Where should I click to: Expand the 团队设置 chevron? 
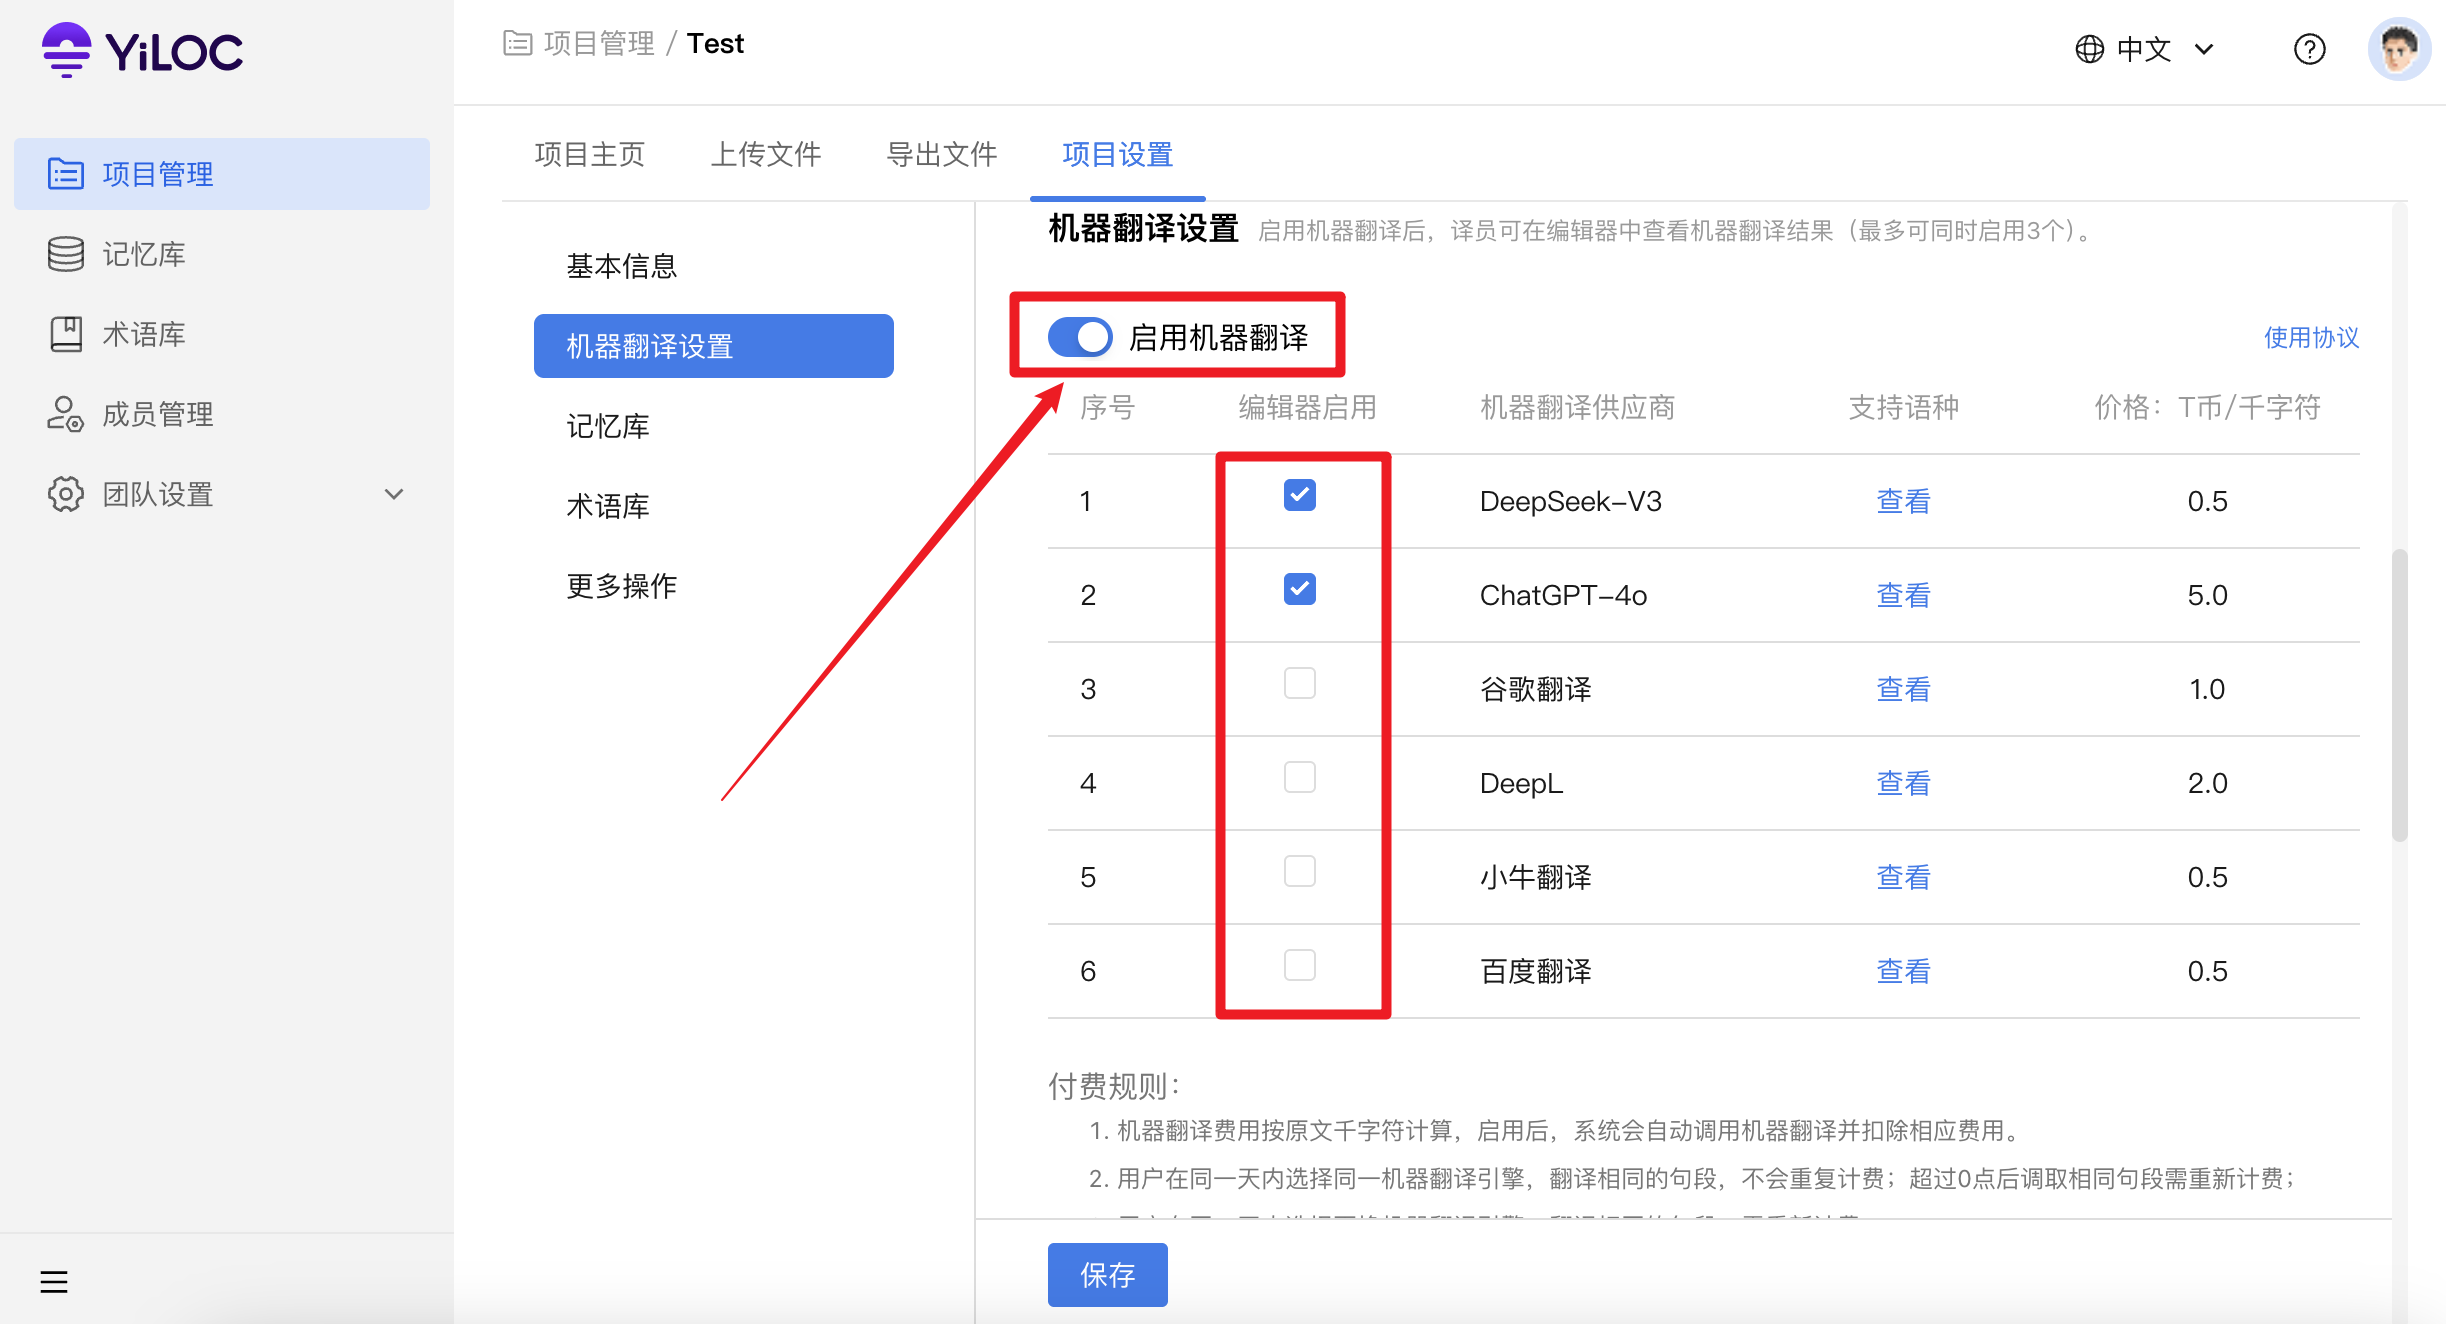[x=394, y=494]
